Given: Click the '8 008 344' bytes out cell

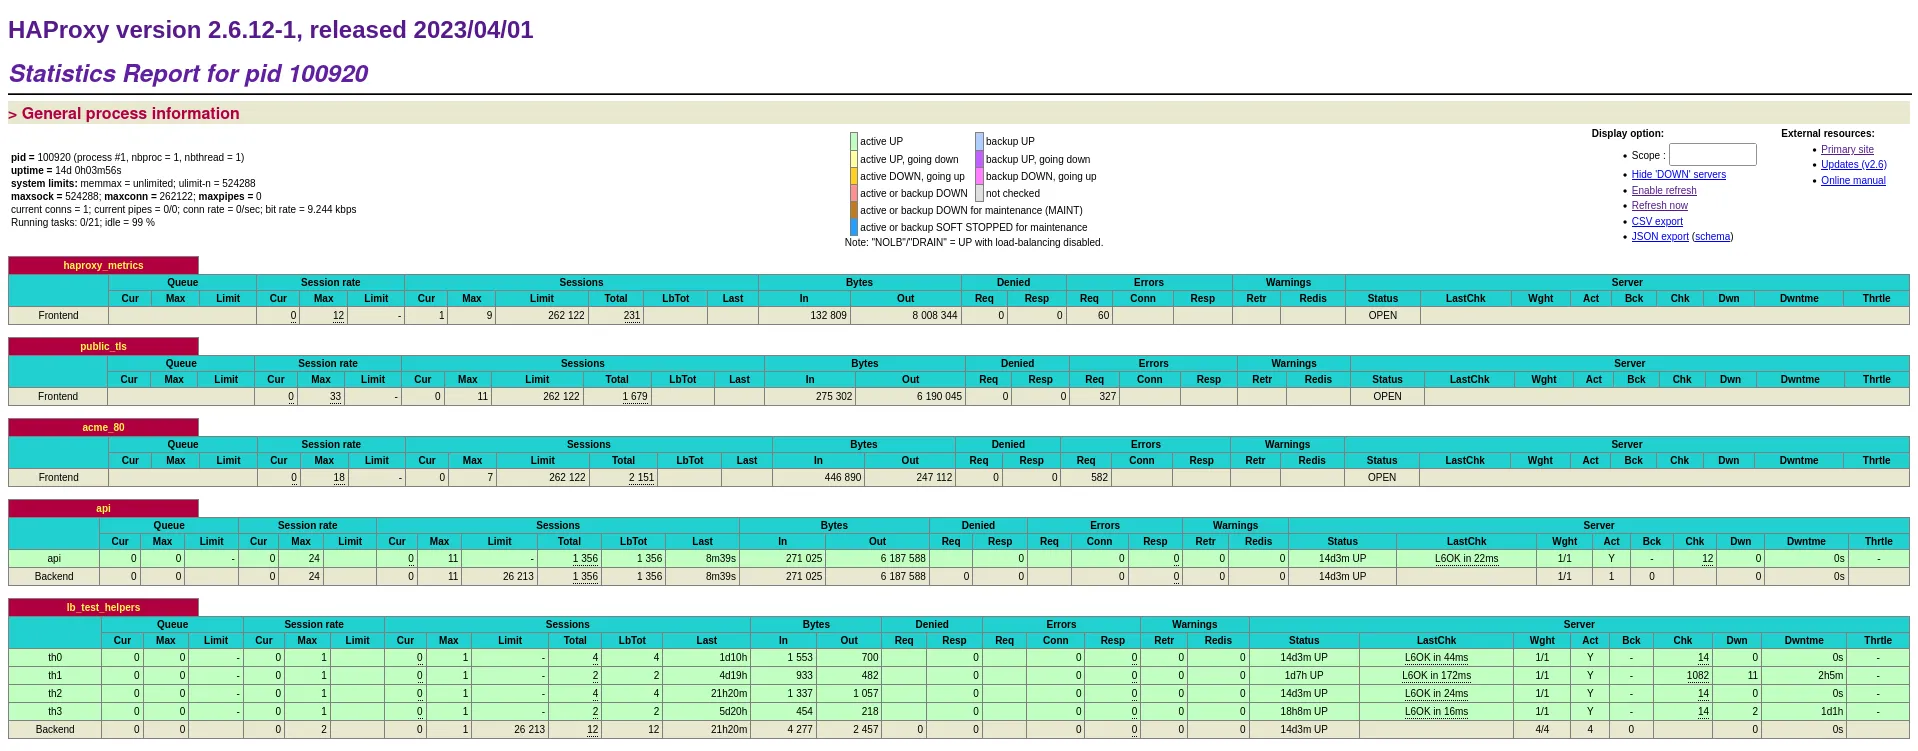Looking at the screenshot, I should coord(905,316).
